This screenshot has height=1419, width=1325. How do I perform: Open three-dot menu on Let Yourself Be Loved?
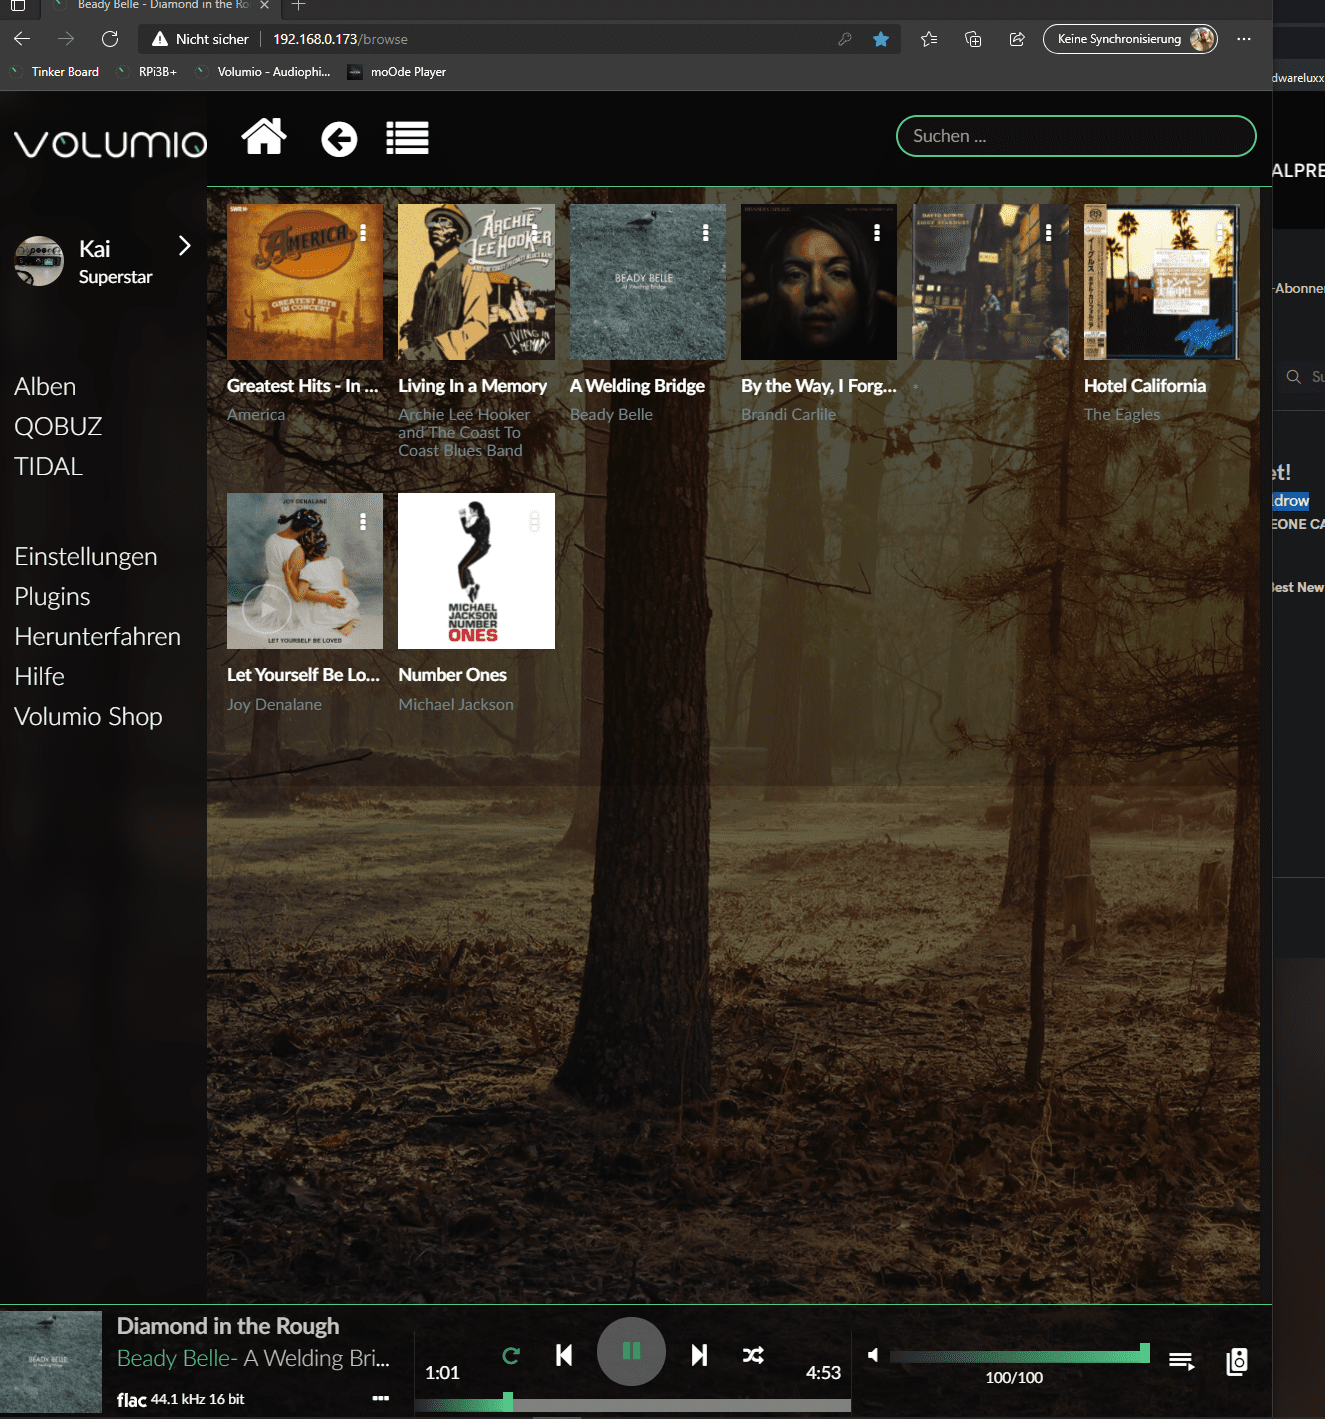pyautogui.click(x=363, y=521)
